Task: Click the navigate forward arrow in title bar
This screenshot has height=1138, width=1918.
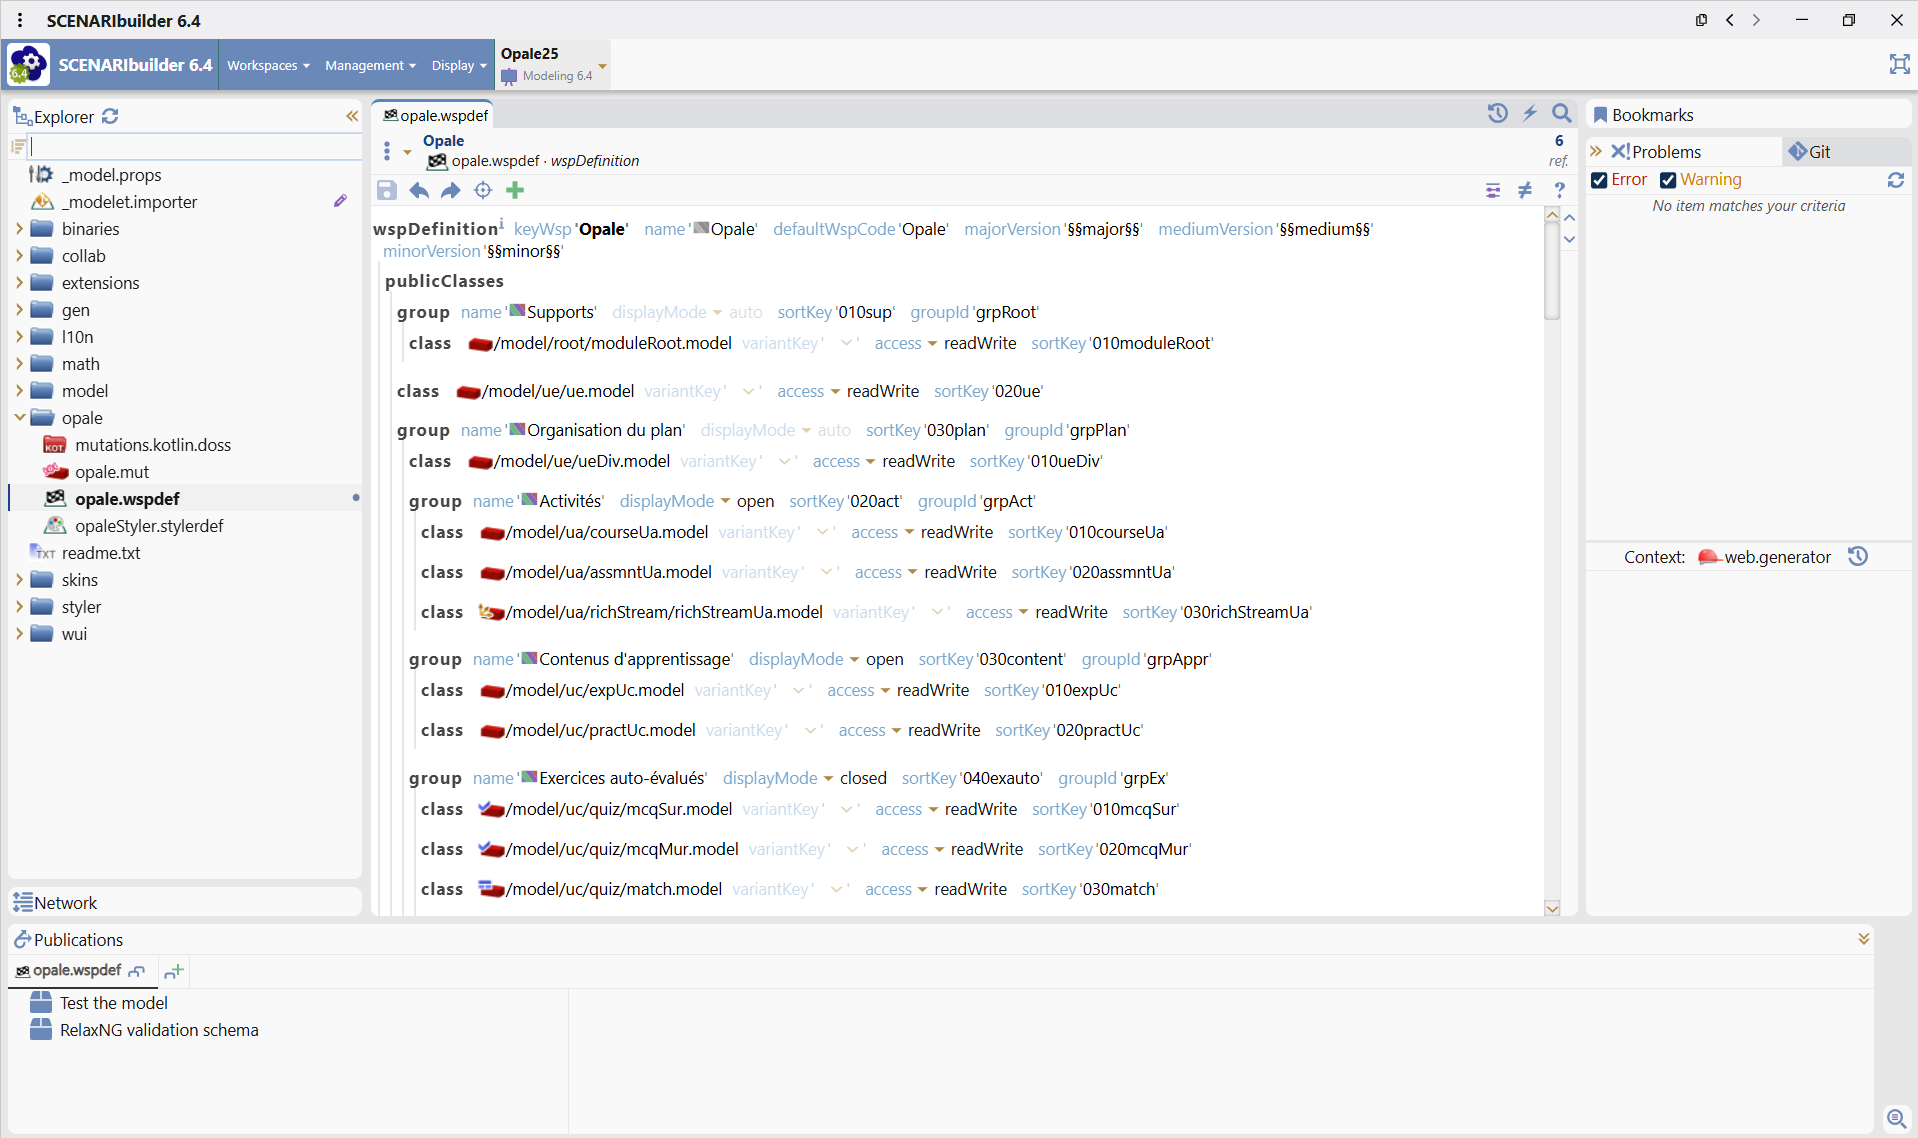Action: 1757,20
